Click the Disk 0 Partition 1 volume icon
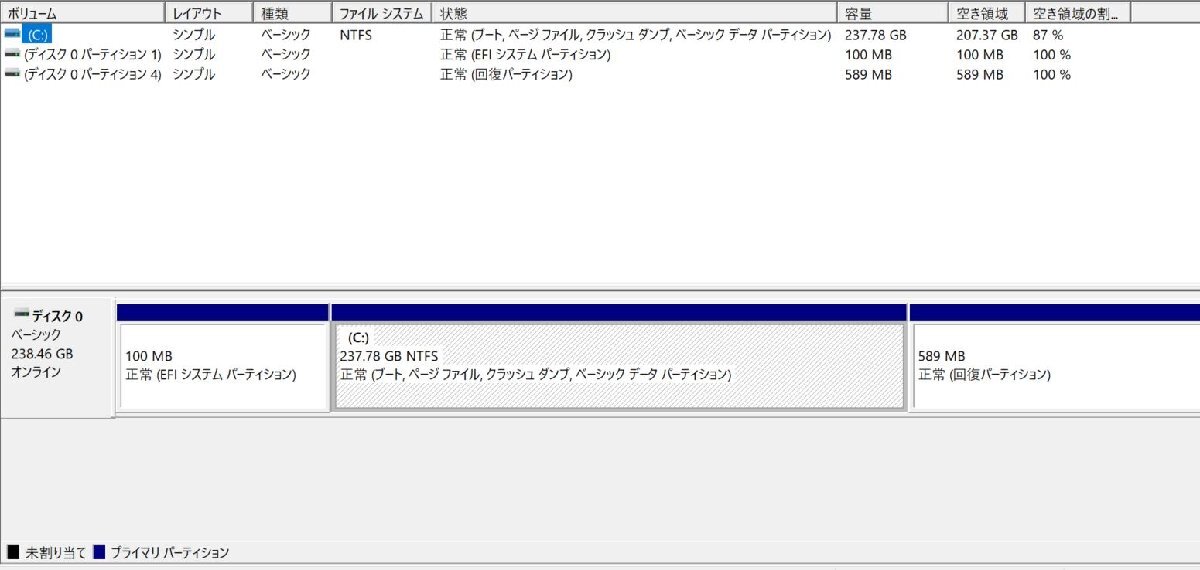 (12, 54)
